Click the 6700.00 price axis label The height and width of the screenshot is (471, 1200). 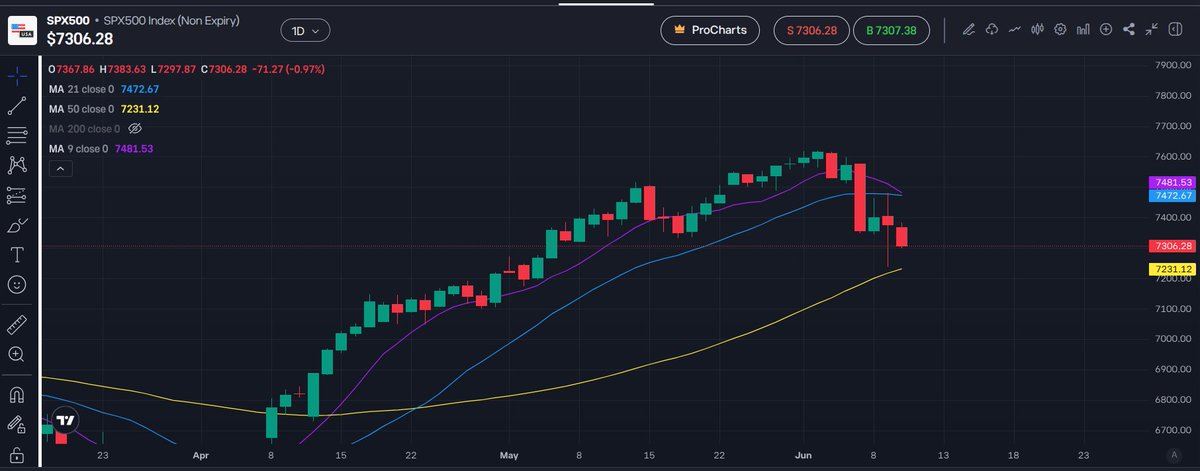point(1173,430)
